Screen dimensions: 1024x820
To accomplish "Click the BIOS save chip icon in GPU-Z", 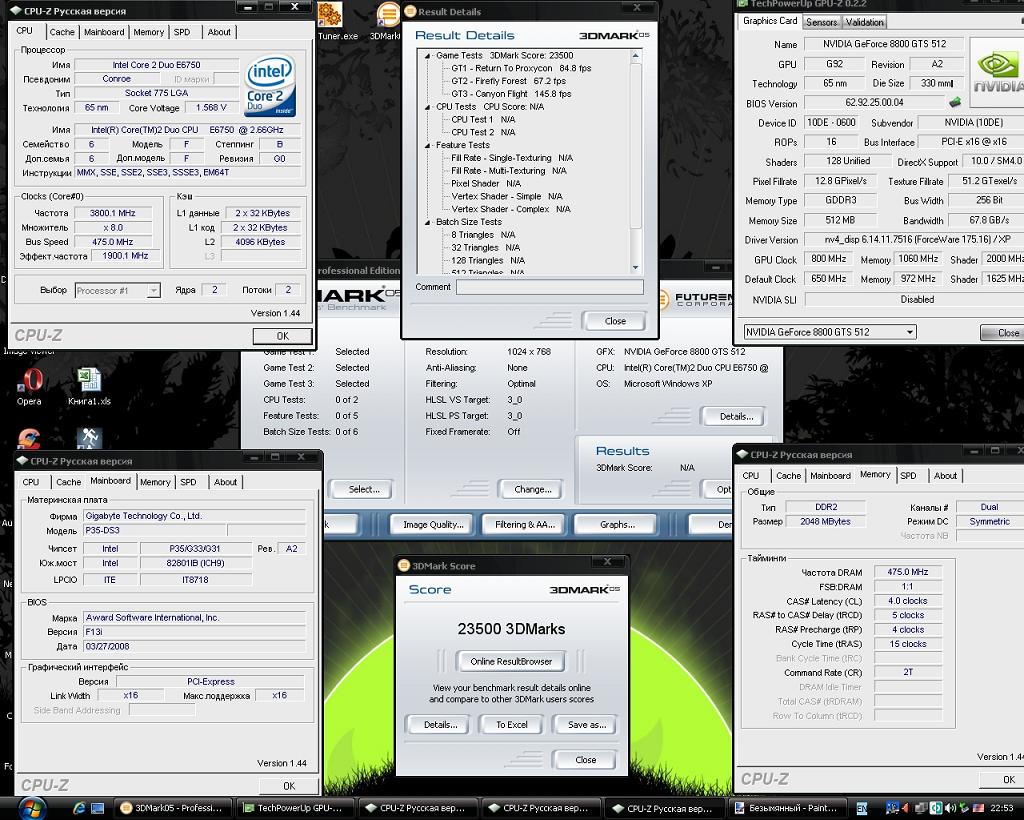I will click(x=955, y=102).
